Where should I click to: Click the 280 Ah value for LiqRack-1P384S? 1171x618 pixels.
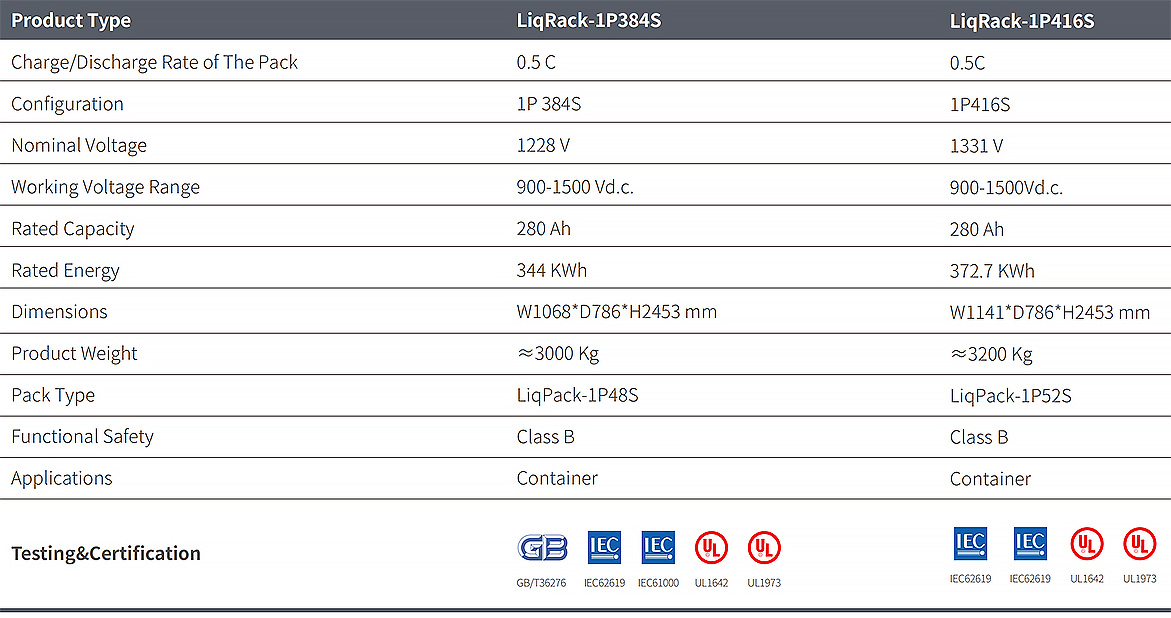[x=544, y=228]
